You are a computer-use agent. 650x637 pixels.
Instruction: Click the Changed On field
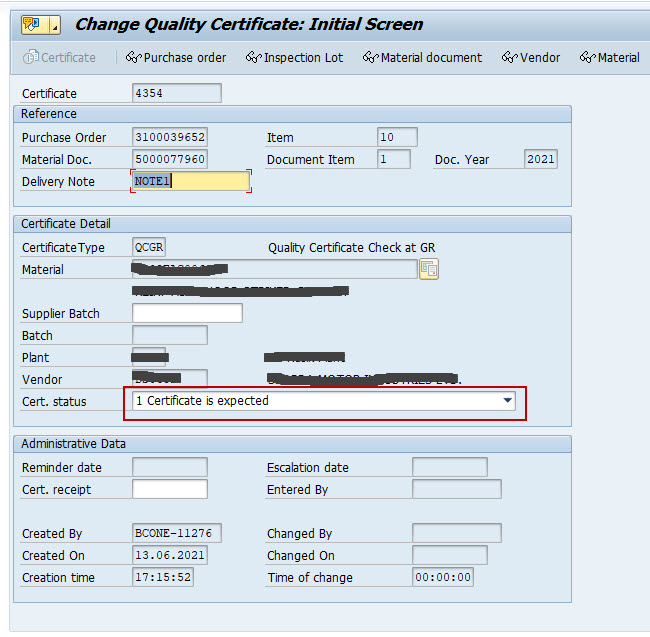point(450,555)
